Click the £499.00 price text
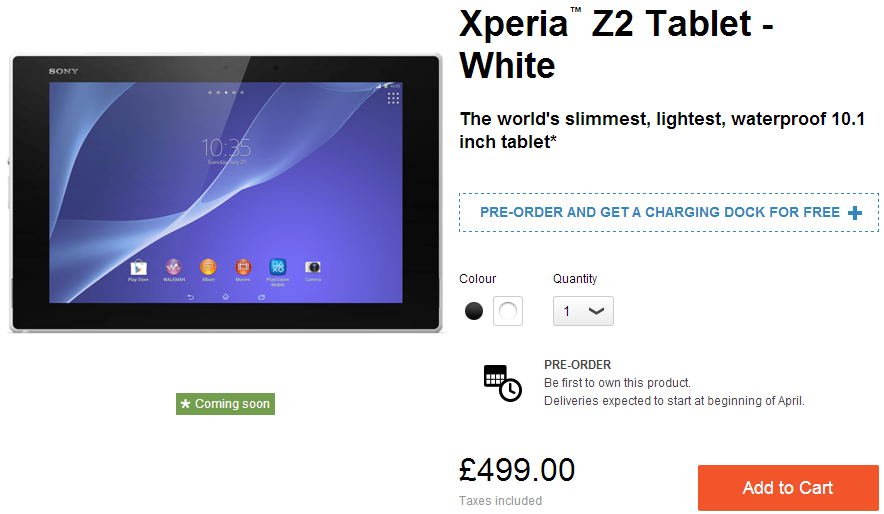The height and width of the screenshot is (514, 884). pyautogui.click(x=517, y=469)
